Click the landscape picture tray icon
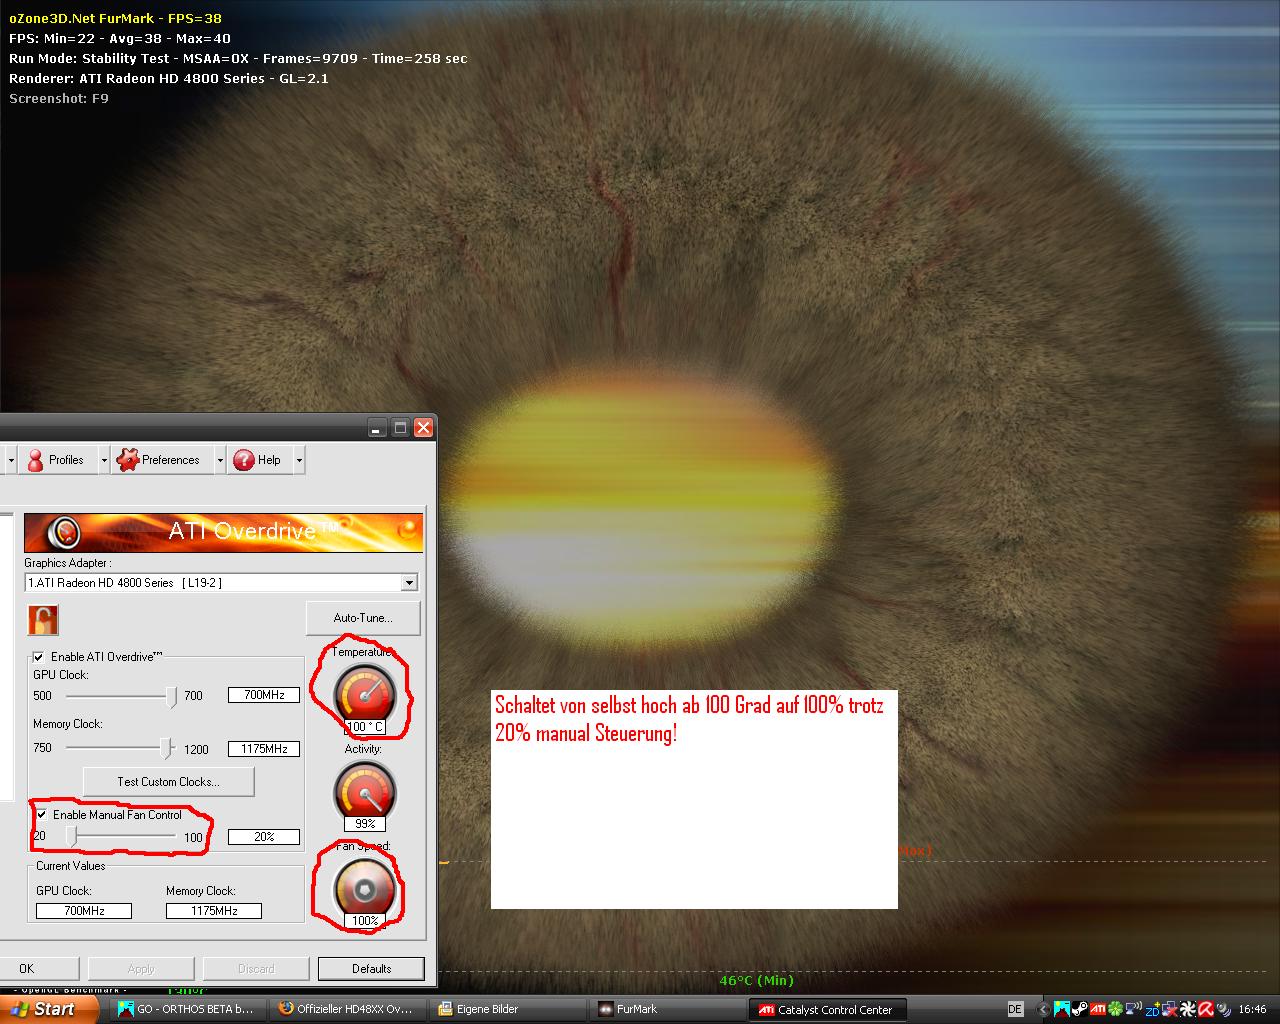Screen dimensions: 1280x1024 (x=1062, y=1009)
